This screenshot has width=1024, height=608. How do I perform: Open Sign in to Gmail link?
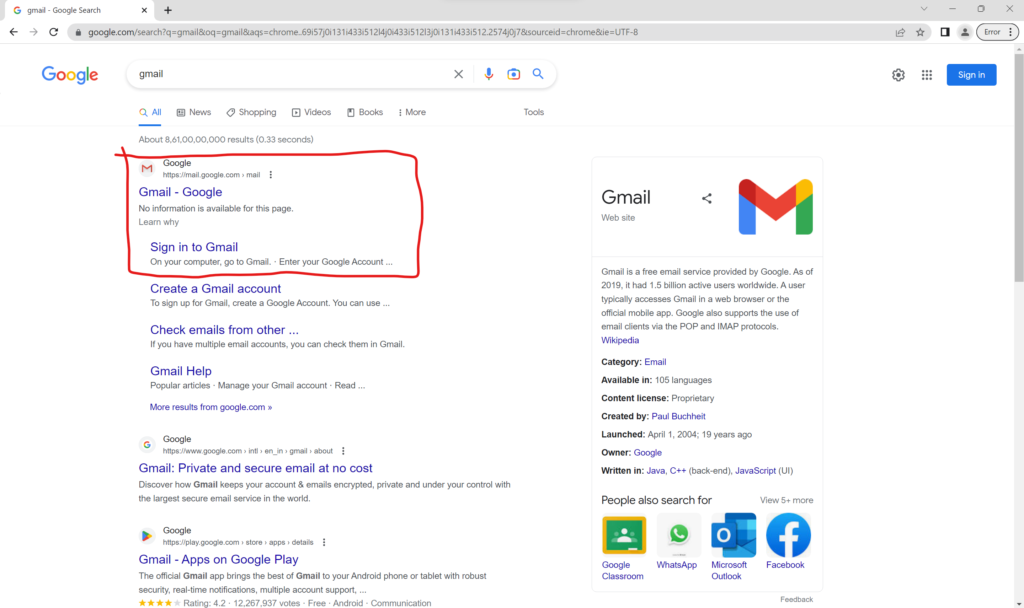pos(194,247)
